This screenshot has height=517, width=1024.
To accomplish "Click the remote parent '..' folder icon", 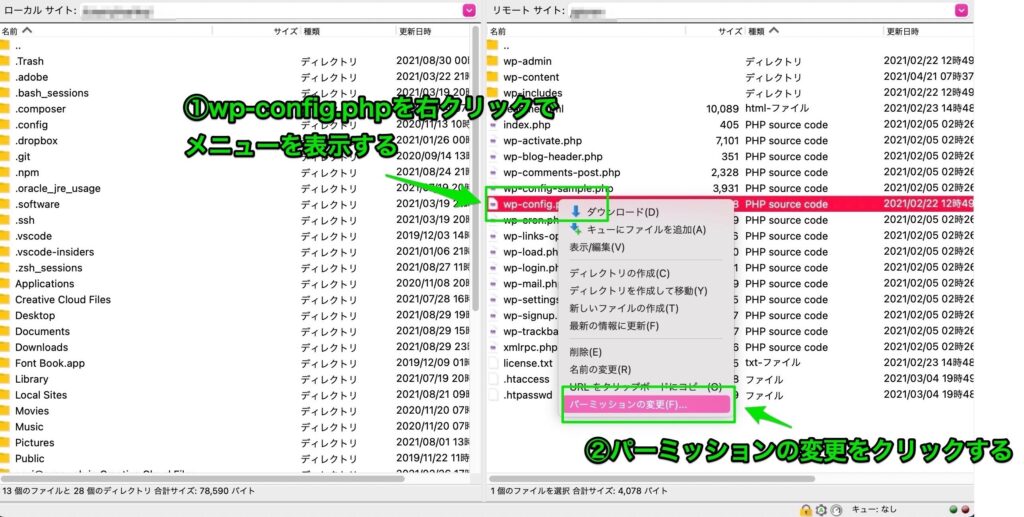I will pos(492,46).
